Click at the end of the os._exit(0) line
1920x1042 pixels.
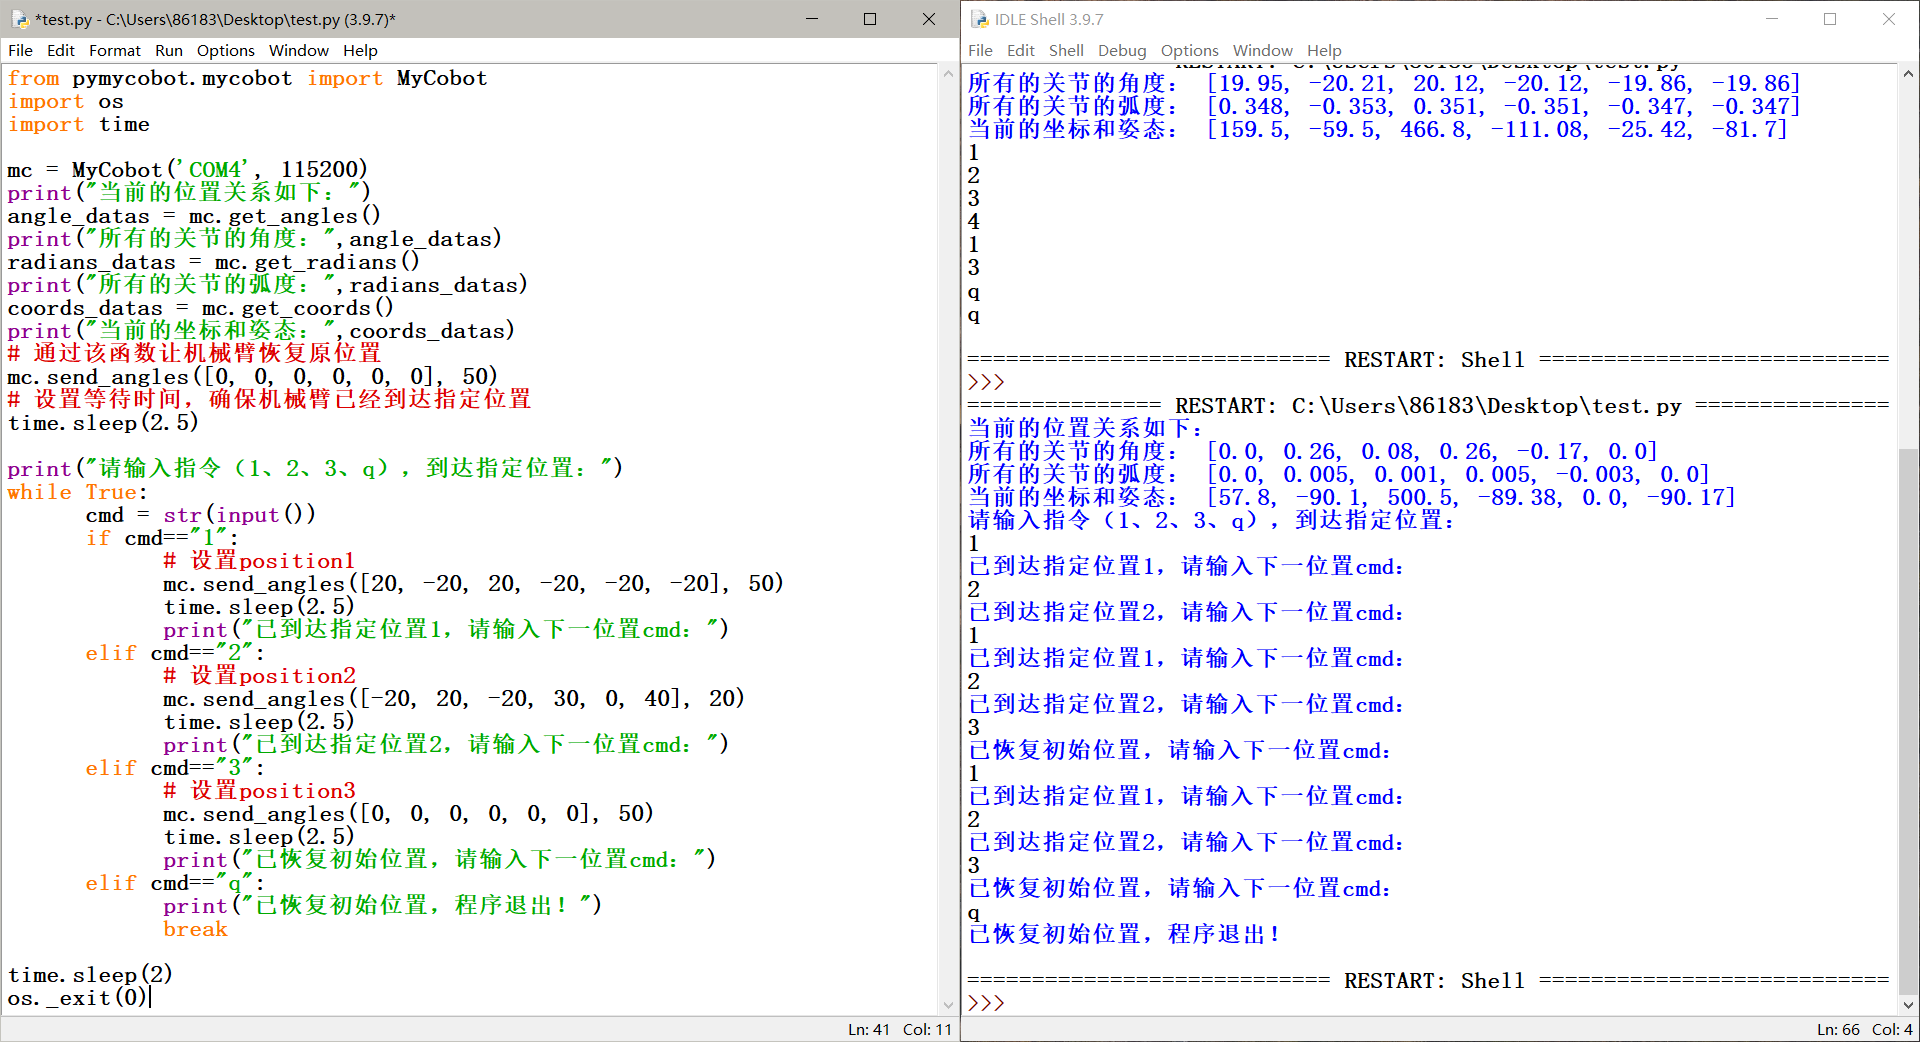tap(152, 997)
